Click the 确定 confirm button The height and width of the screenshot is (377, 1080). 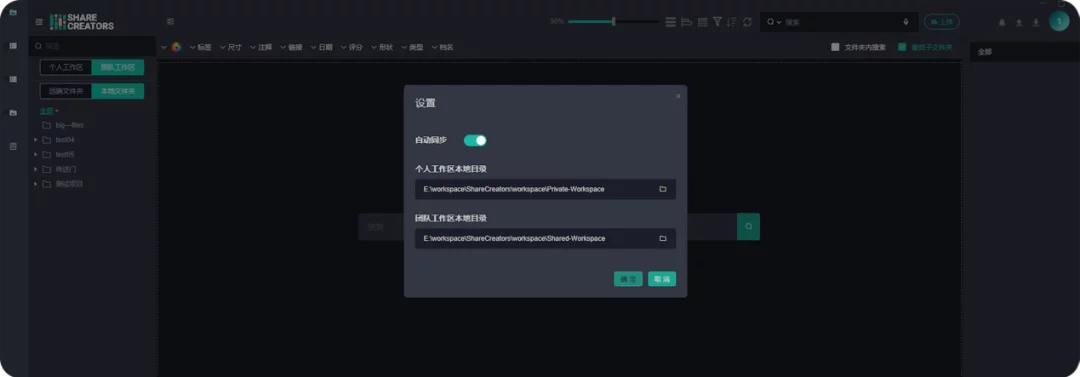pyautogui.click(x=628, y=279)
